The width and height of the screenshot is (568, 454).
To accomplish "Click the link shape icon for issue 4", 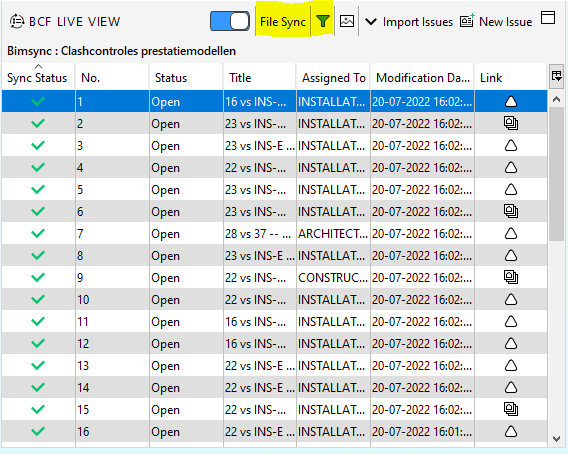I will tap(511, 168).
